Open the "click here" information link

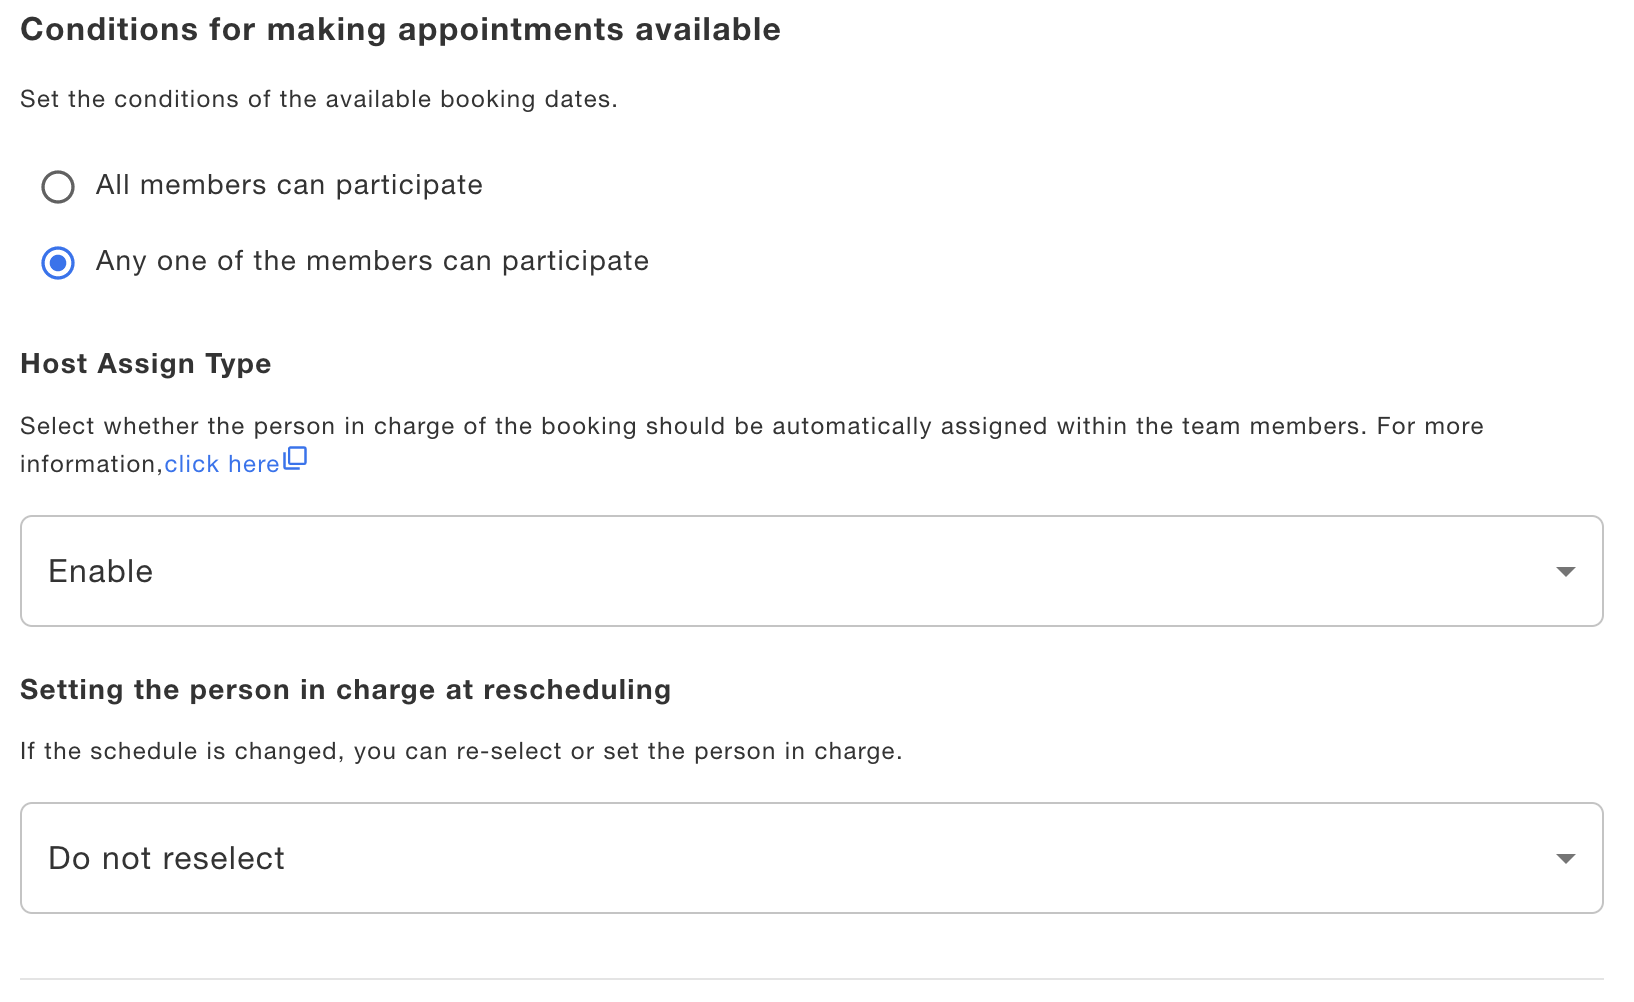point(221,464)
